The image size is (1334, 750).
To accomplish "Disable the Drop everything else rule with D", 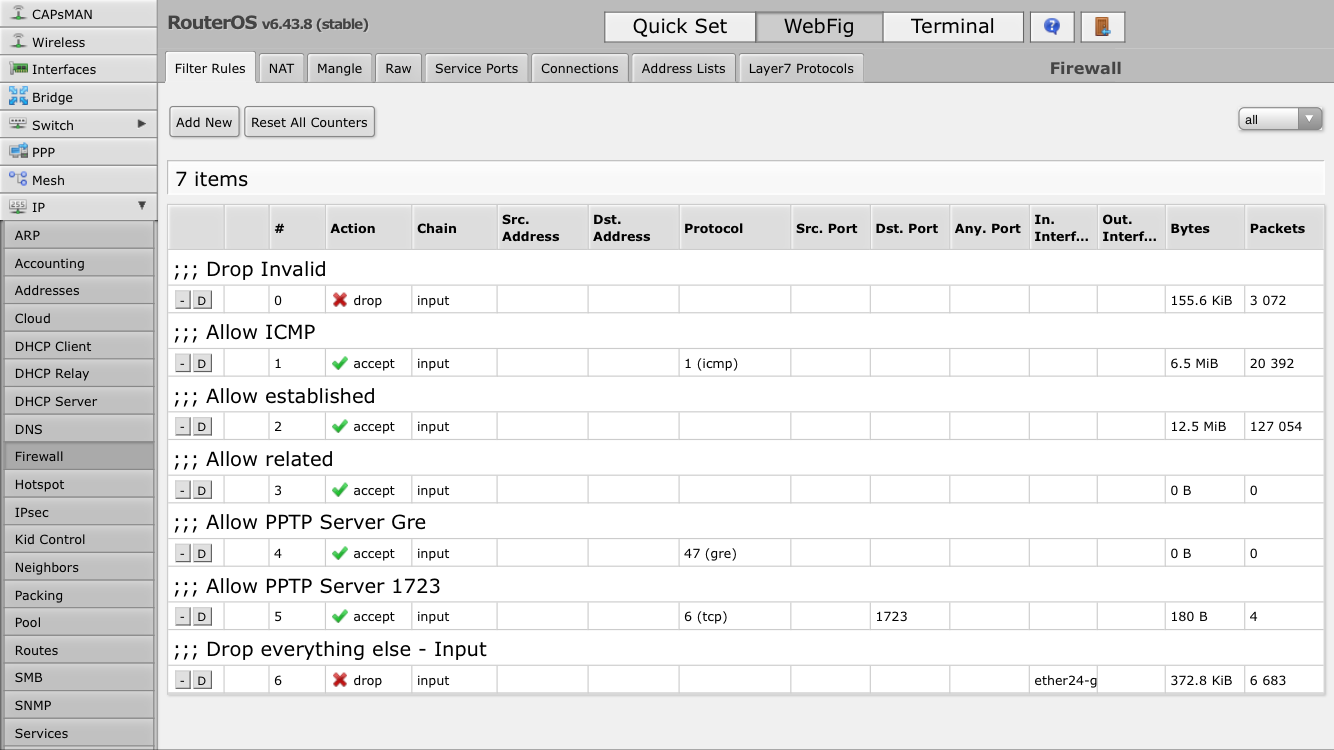I will click(x=201, y=680).
